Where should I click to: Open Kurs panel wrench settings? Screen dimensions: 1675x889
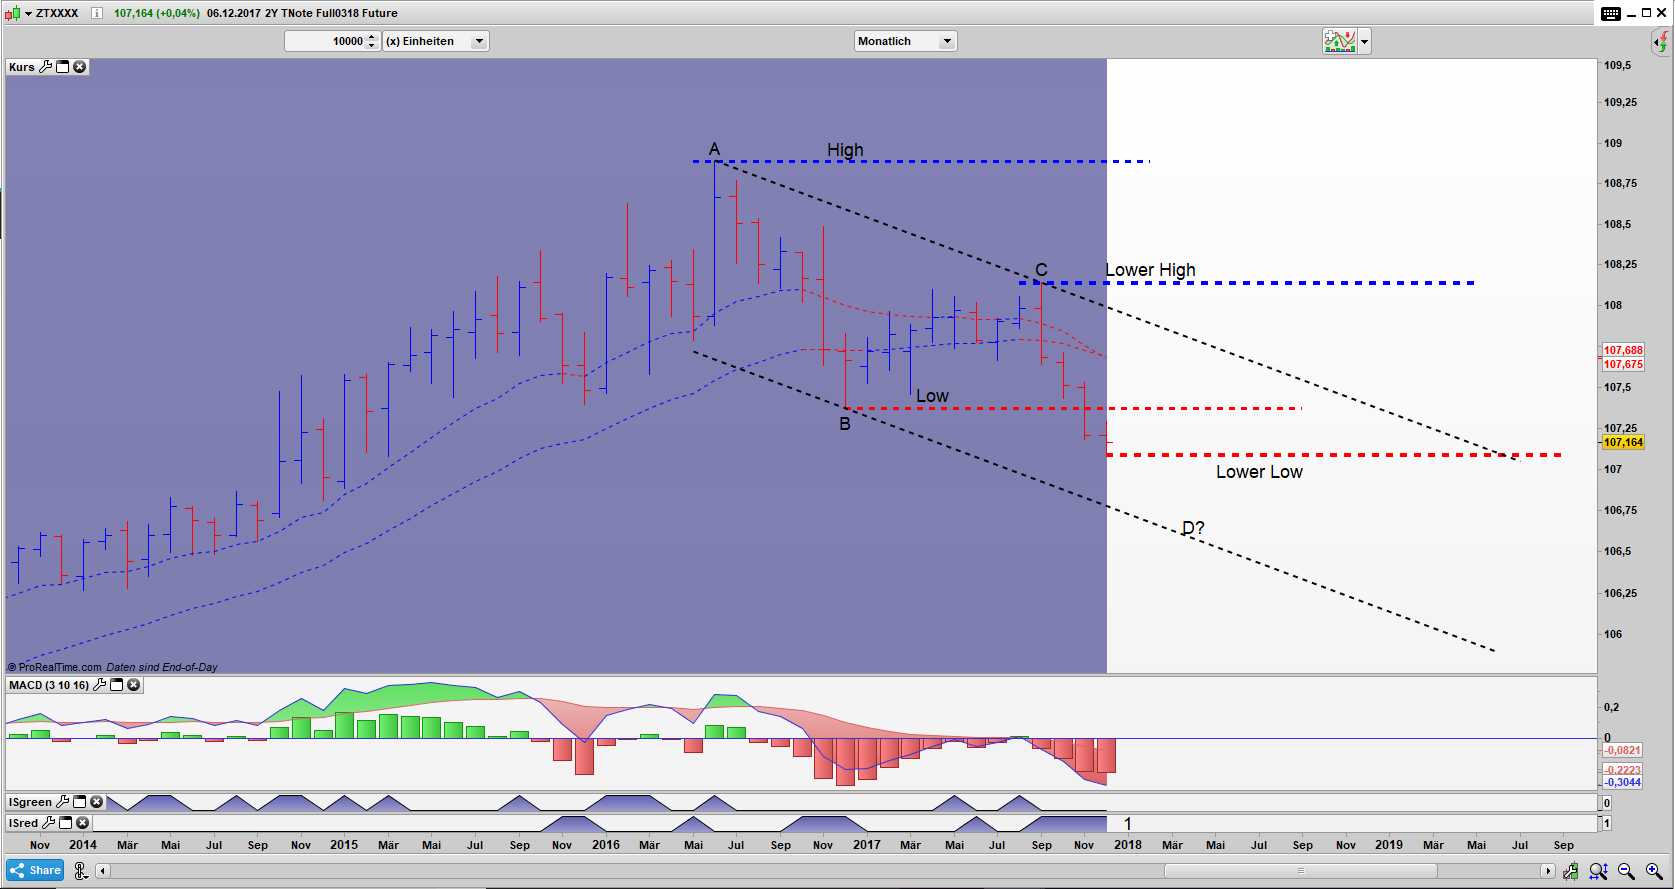click(x=45, y=67)
